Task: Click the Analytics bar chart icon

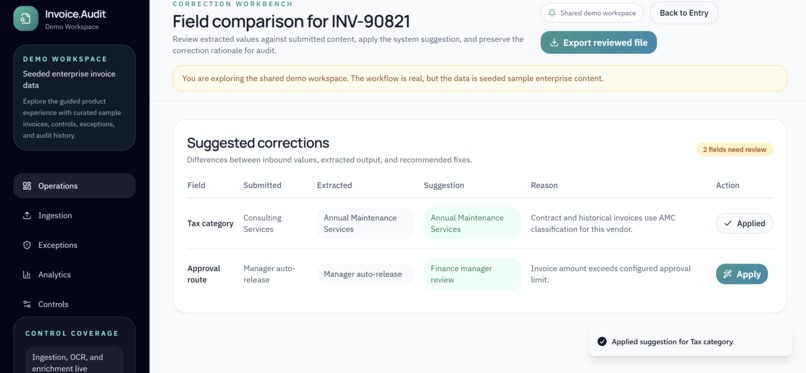Action: pos(27,275)
